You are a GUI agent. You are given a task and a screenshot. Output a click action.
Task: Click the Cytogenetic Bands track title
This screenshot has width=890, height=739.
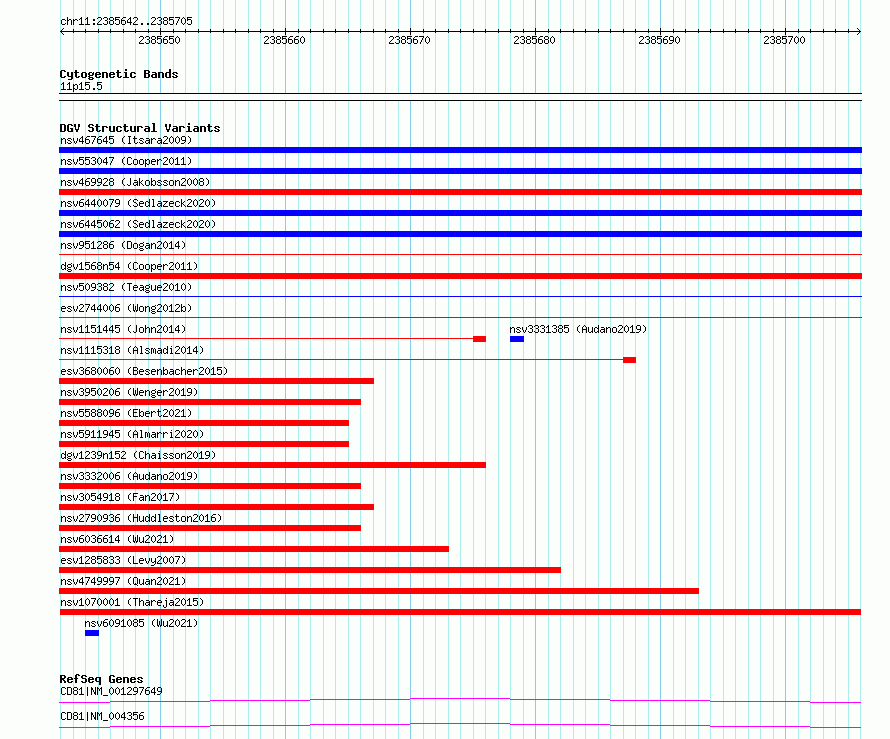tap(119, 74)
